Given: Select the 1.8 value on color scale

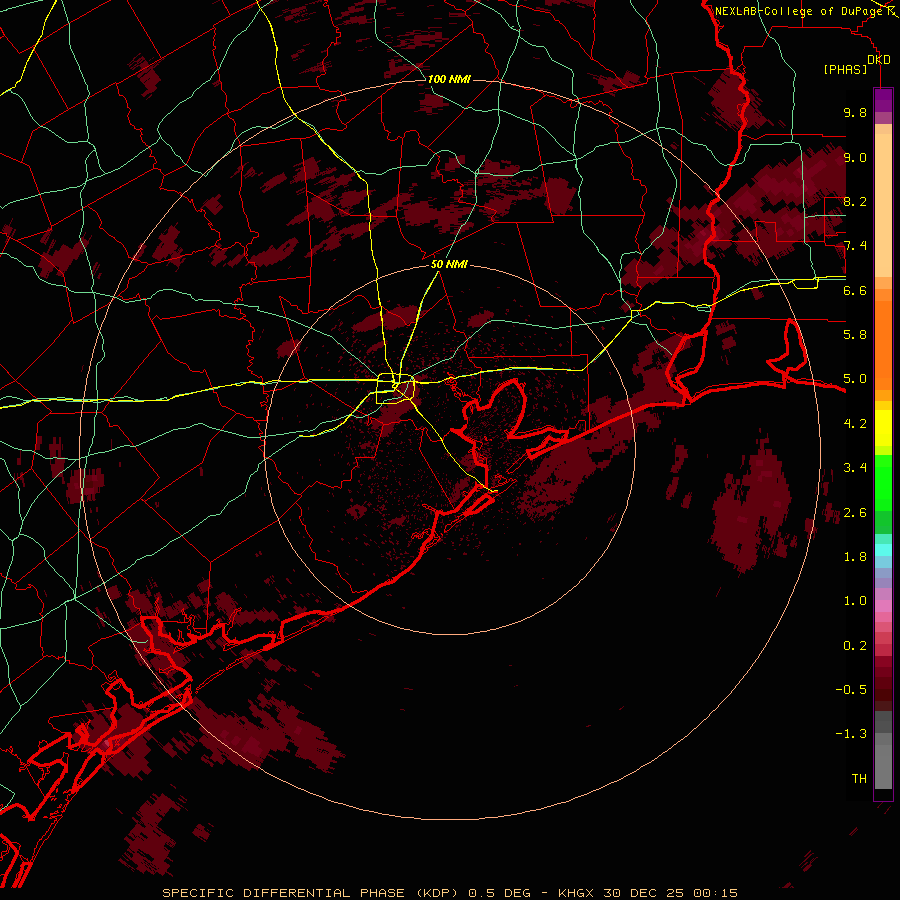Looking at the screenshot, I should pos(855,556).
